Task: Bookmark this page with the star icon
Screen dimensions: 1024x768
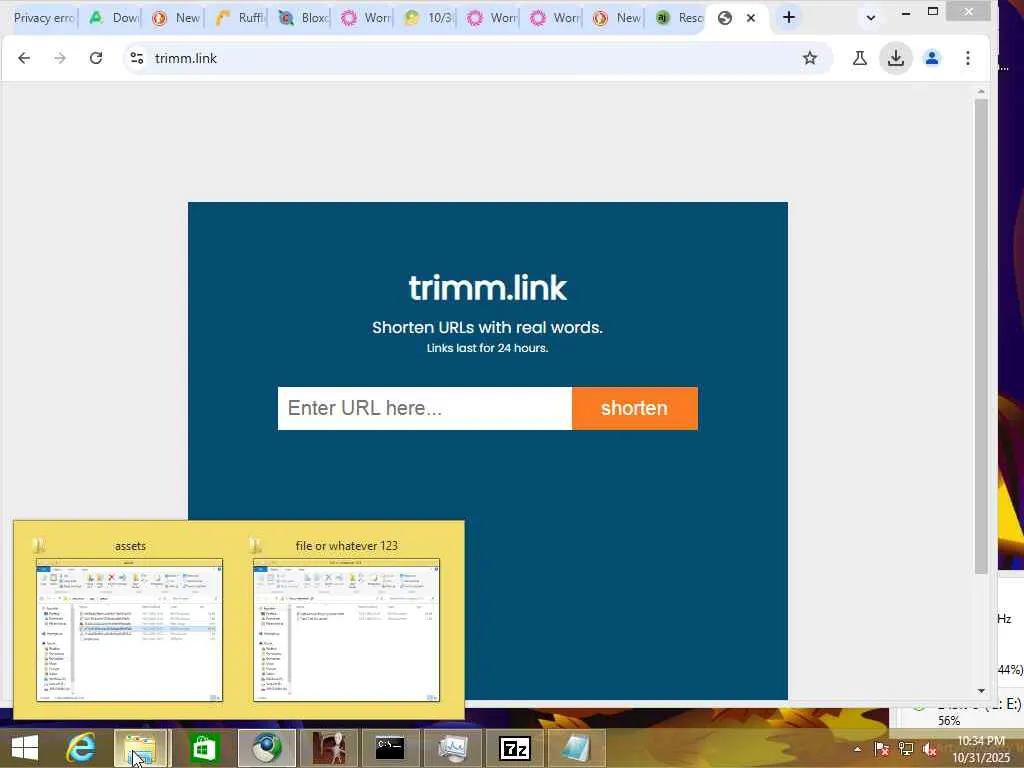Action: click(810, 58)
